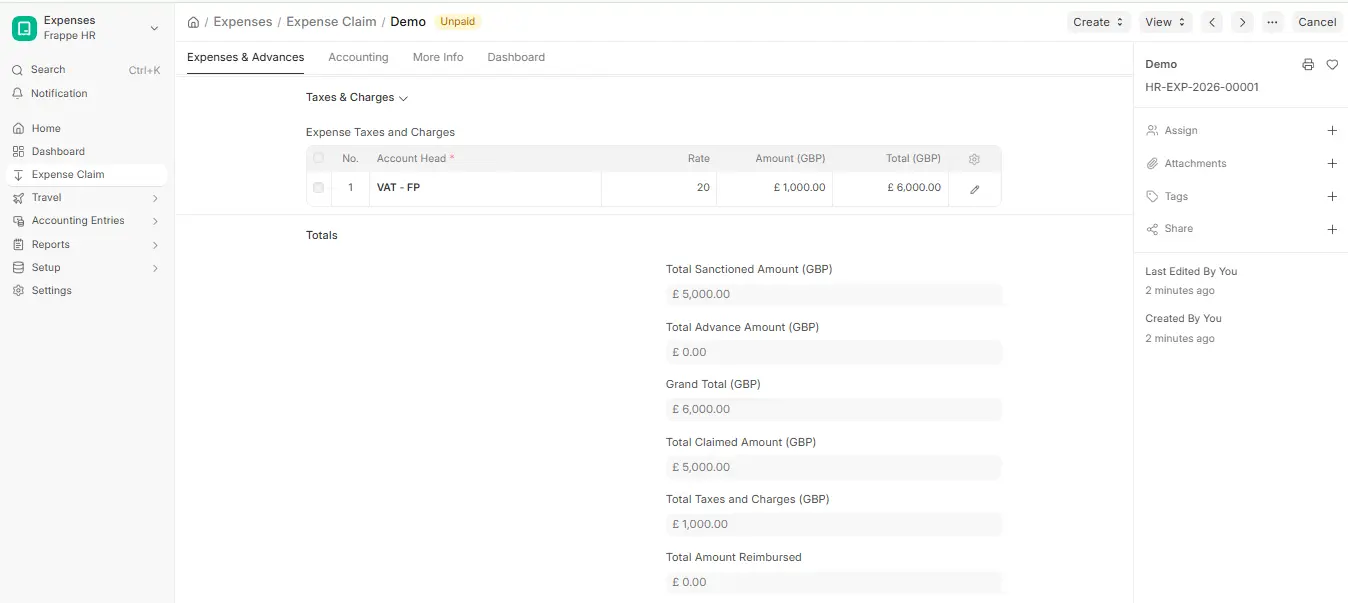
Task: Expand the Travel sidebar section chevron
Action: pyautogui.click(x=155, y=198)
